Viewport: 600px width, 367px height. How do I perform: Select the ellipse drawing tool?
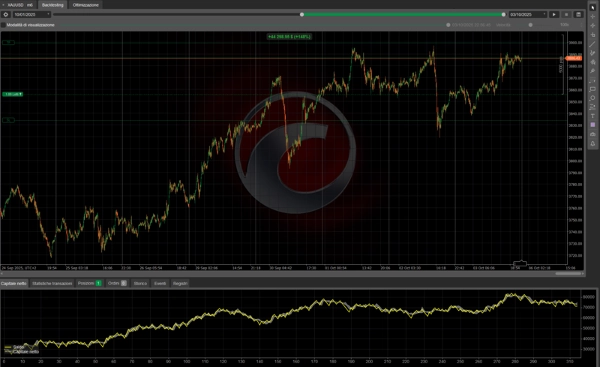point(592,98)
